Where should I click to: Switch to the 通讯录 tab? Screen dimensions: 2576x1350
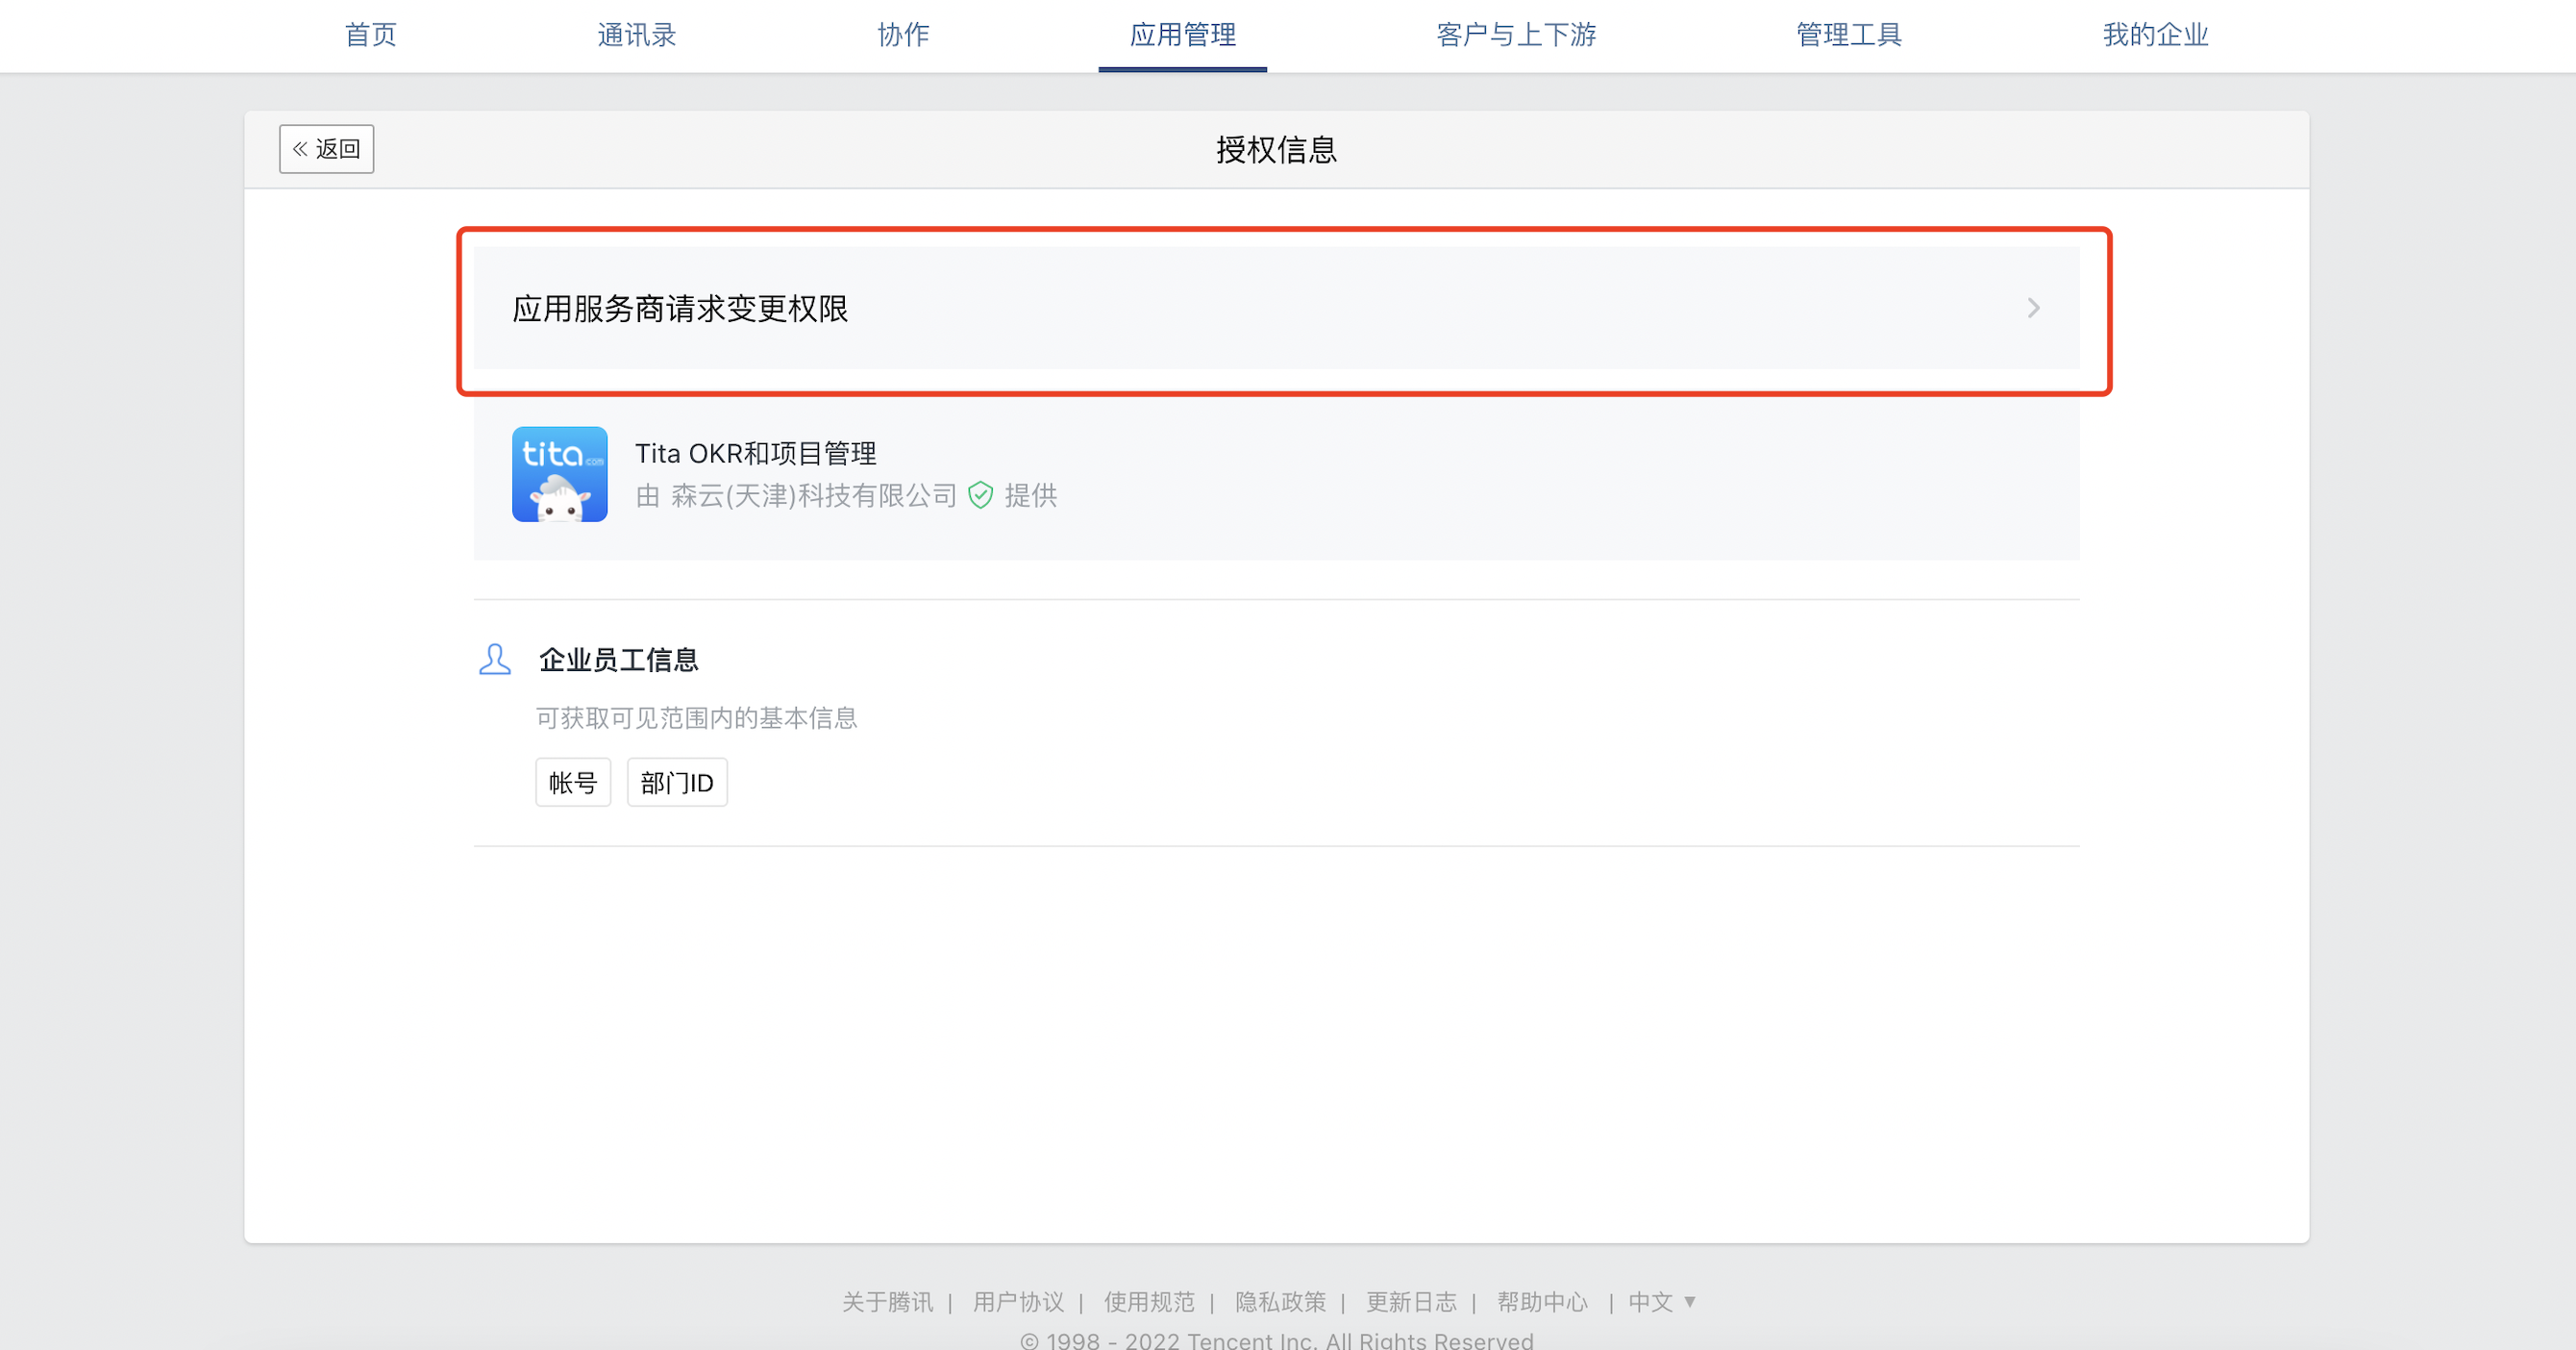(637, 35)
